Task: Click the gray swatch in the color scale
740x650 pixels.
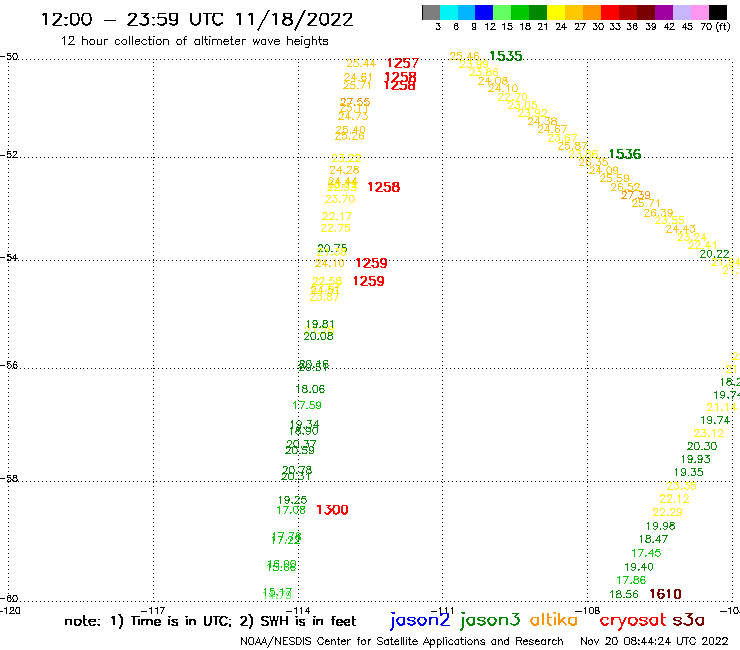Action: pos(431,12)
